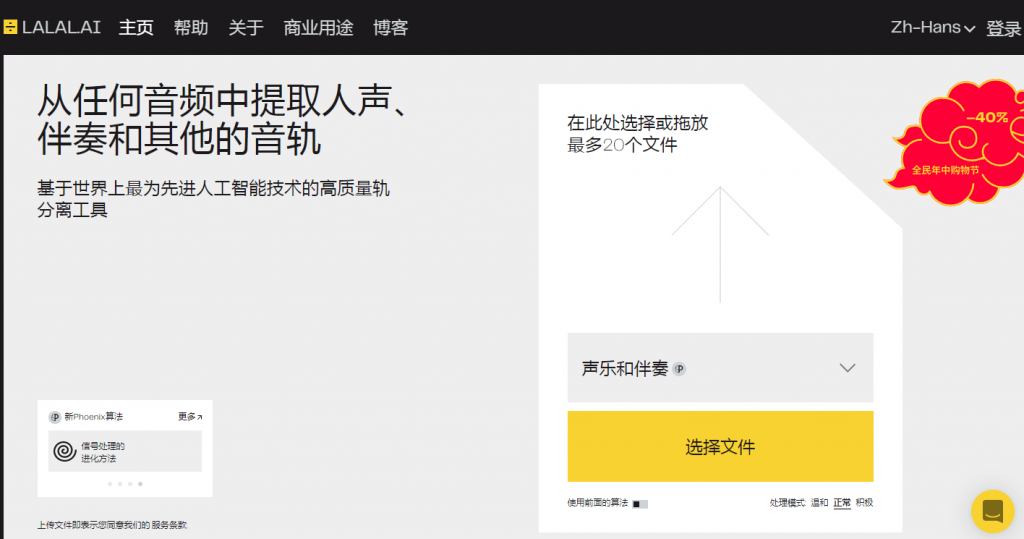1024x539 pixels.
Task: Select the fourth carousel dot in Phoenix card
Action: (x=140, y=484)
